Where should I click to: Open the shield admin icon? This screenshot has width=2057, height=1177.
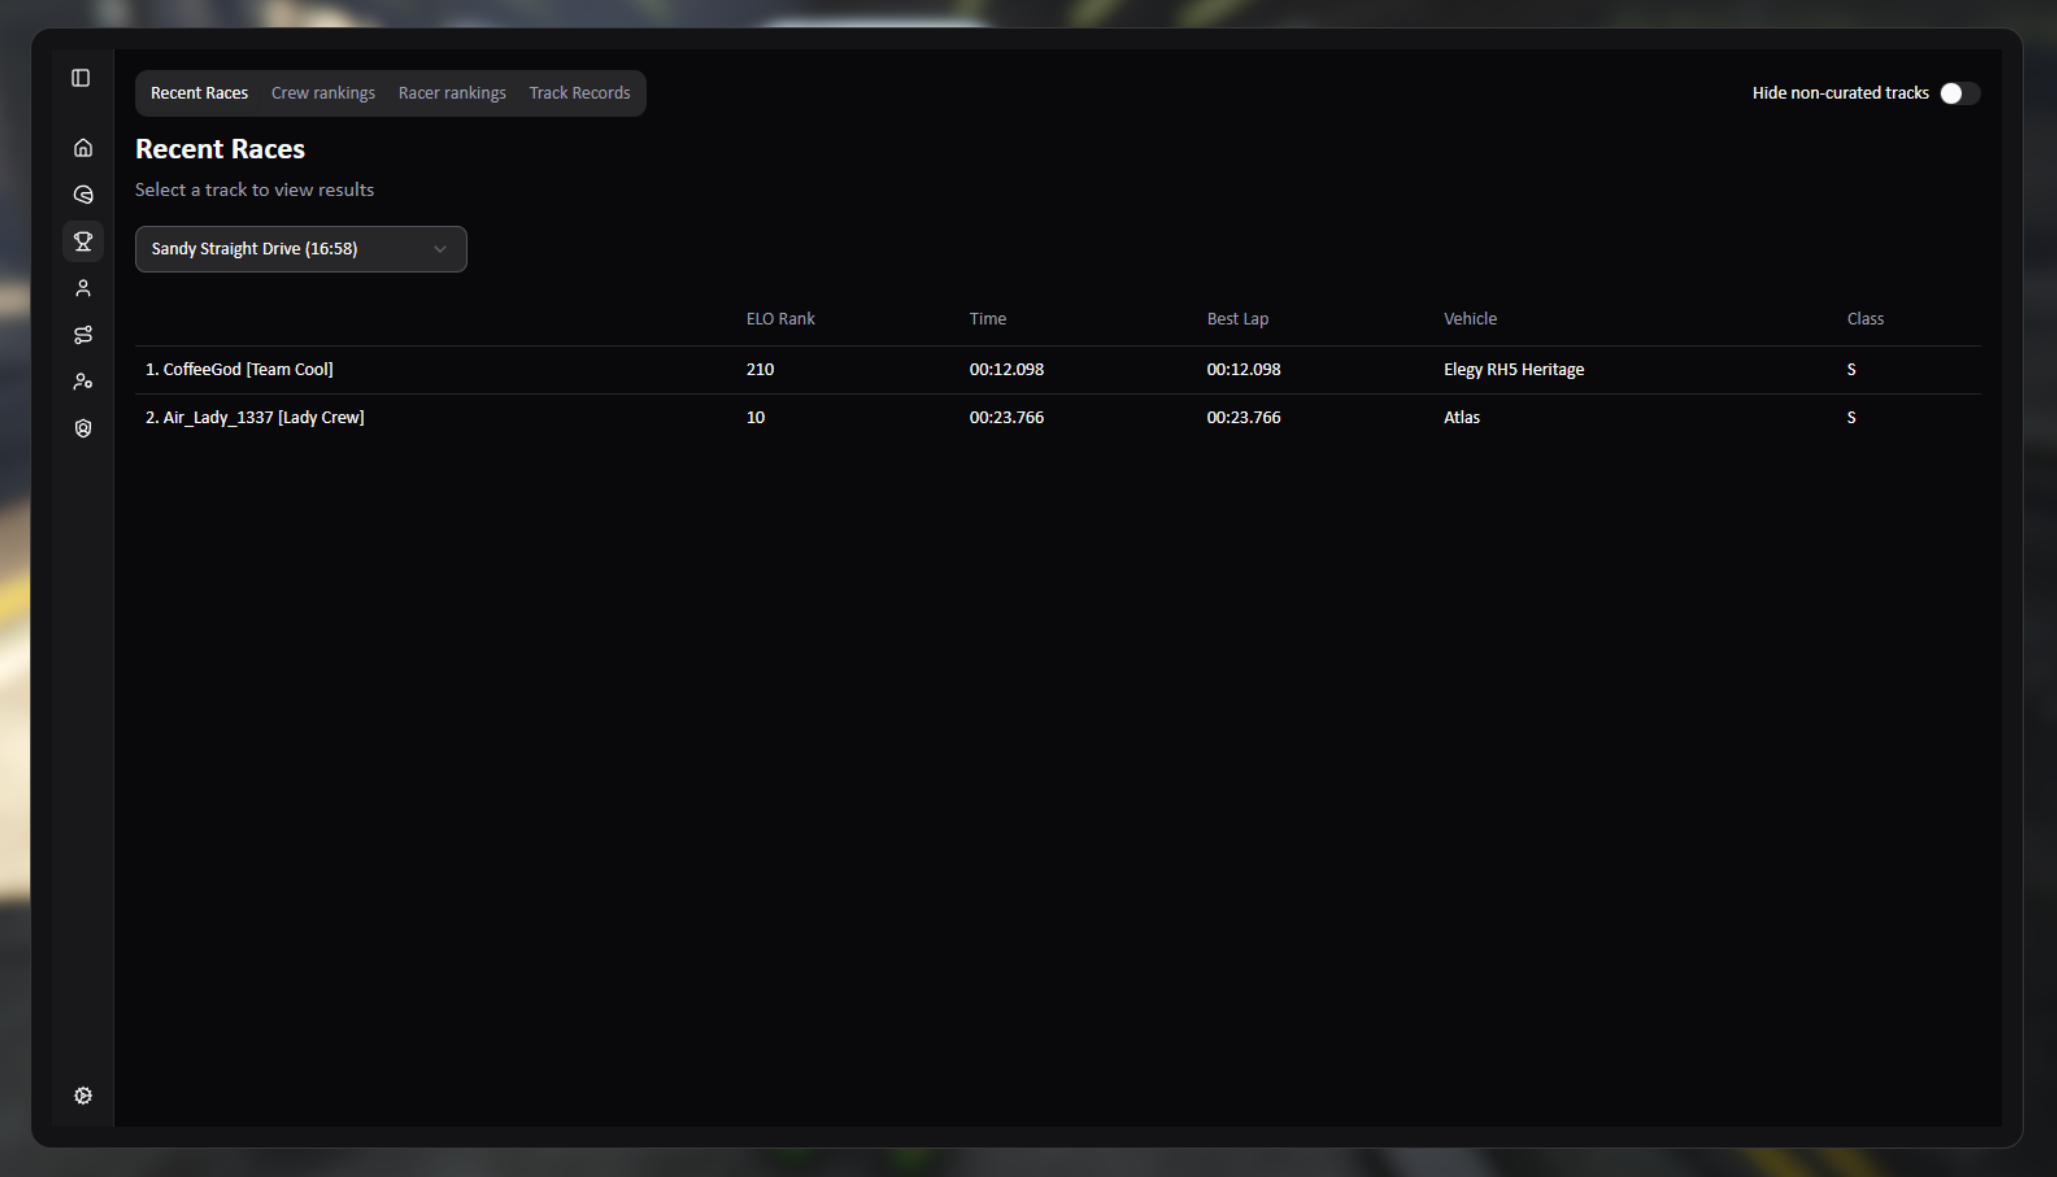coord(83,428)
